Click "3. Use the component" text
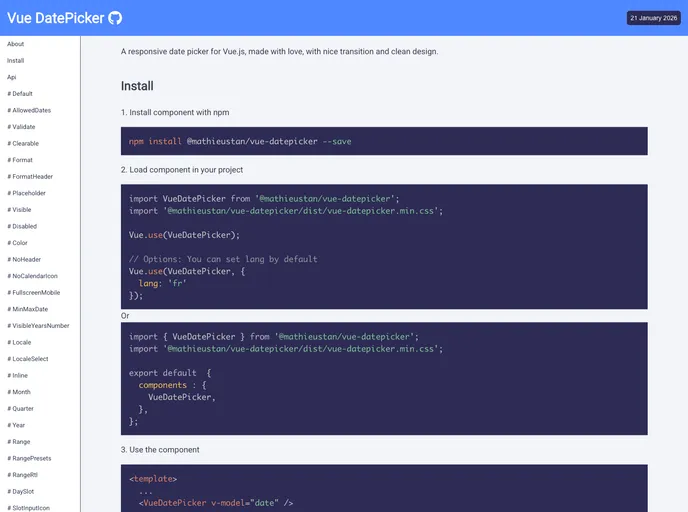 click(160, 450)
